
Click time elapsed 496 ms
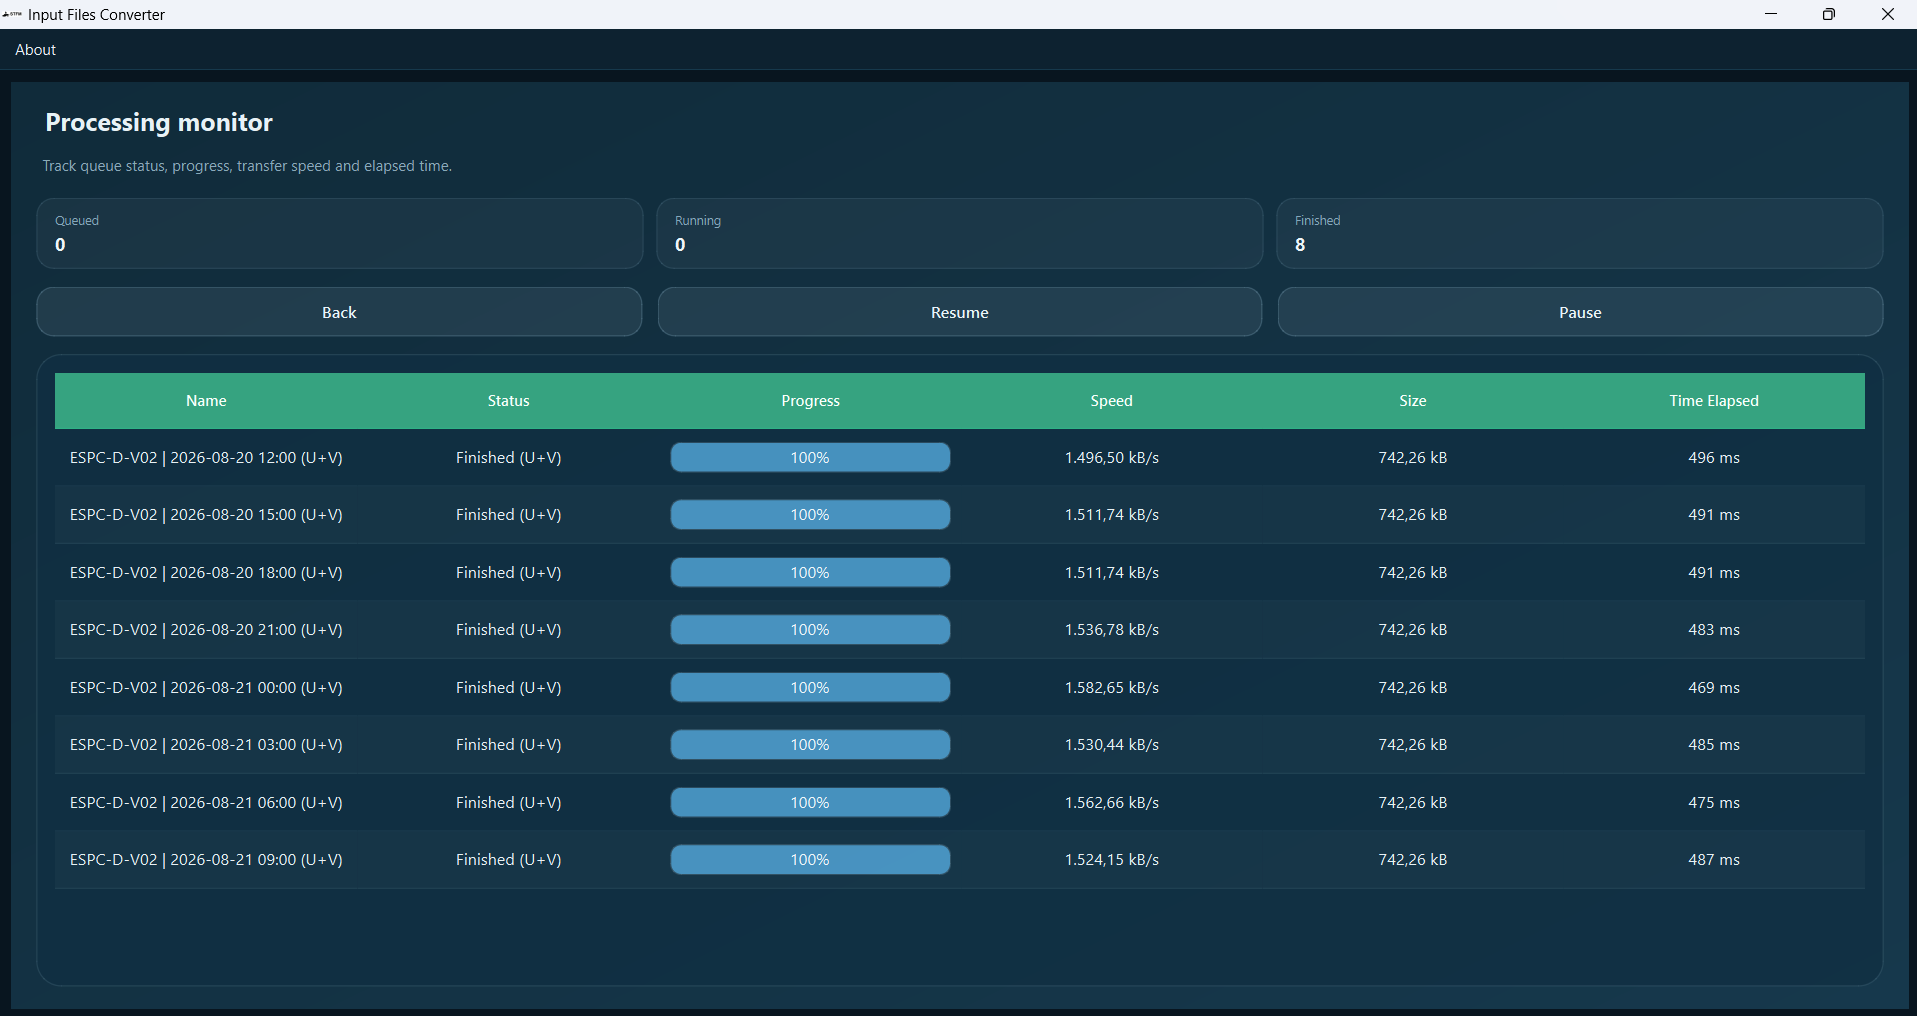pyautogui.click(x=1713, y=458)
